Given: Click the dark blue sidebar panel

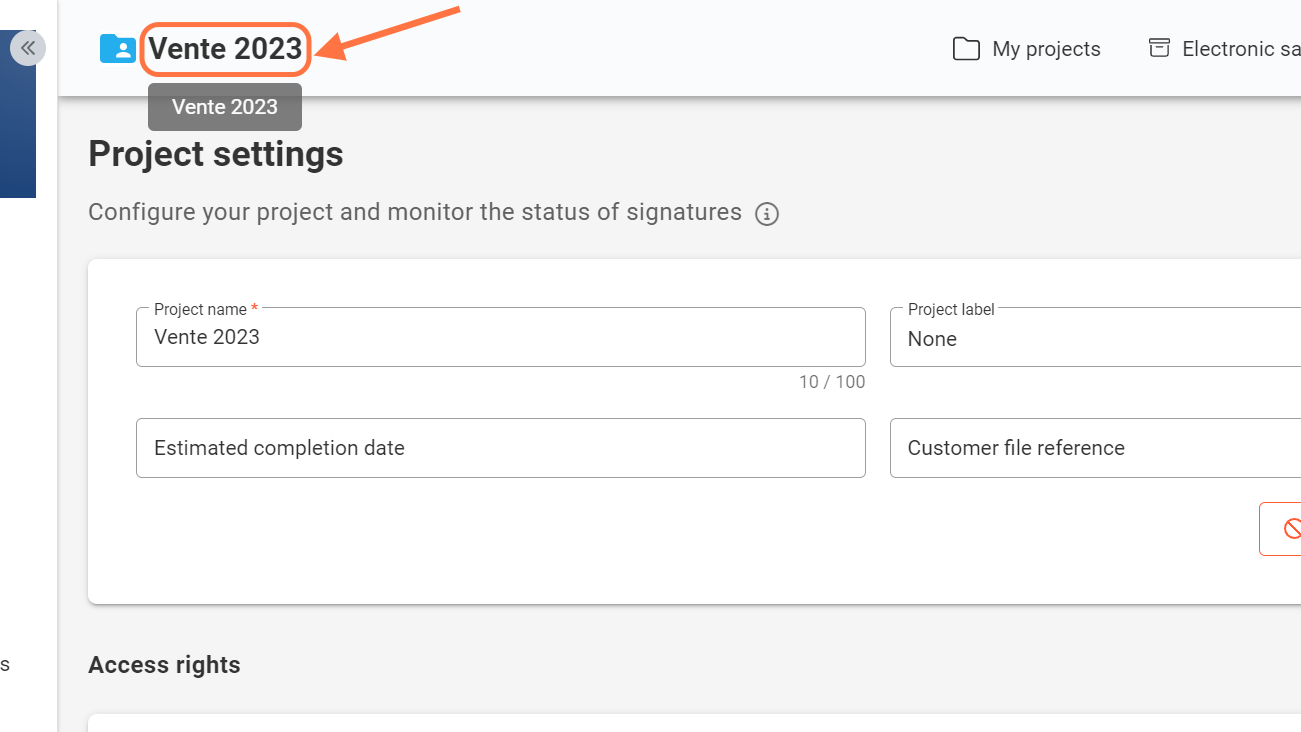Looking at the screenshot, I should click(x=17, y=130).
